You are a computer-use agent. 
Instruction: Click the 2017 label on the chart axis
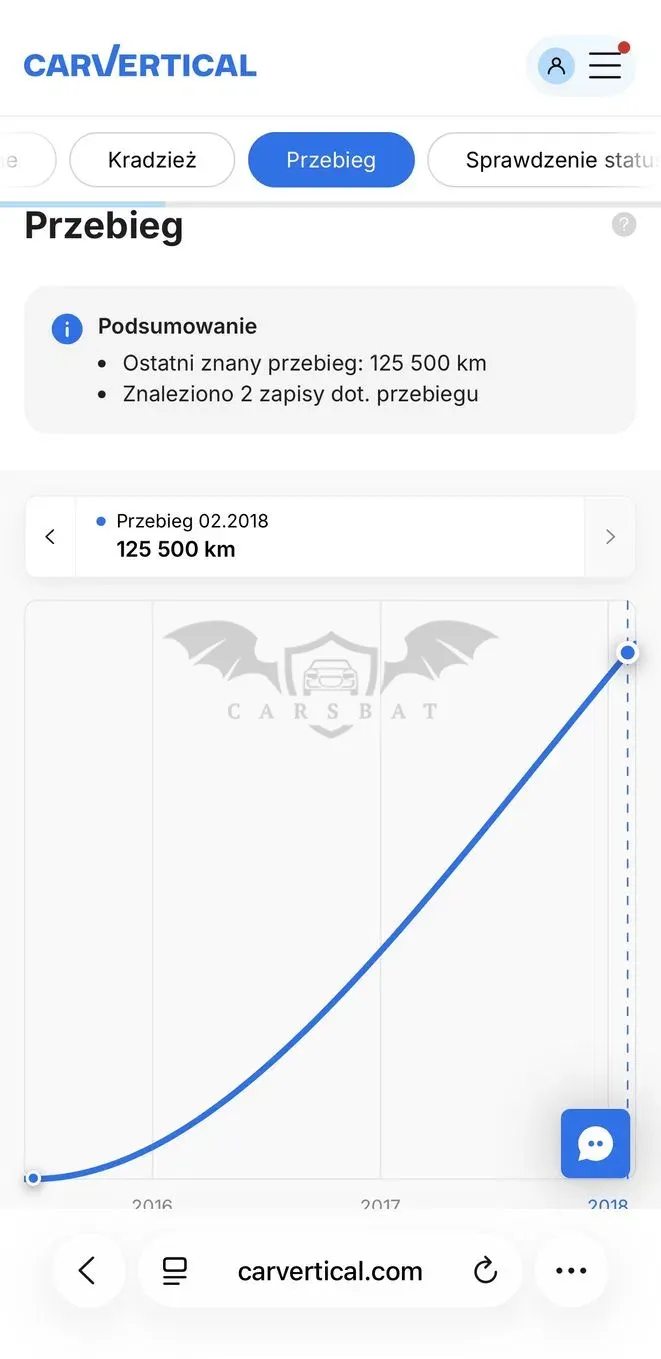380,1204
